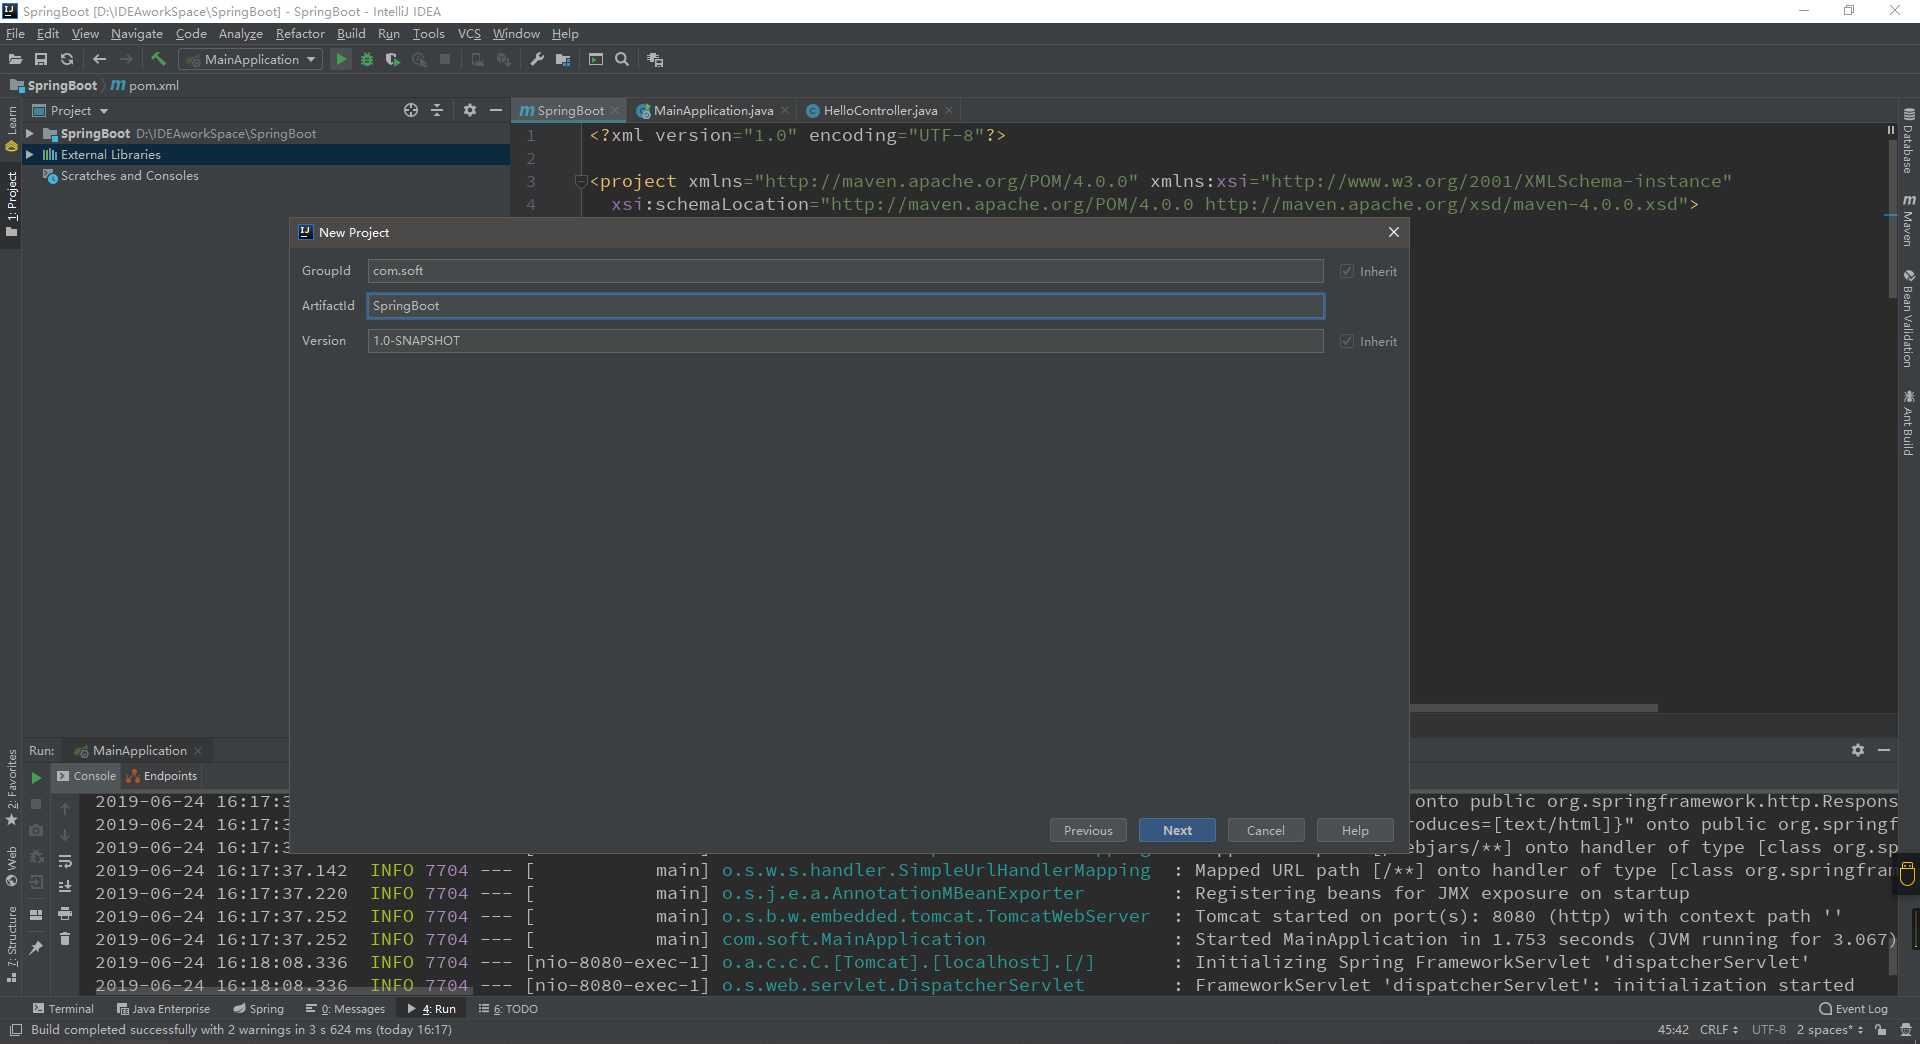Image resolution: width=1920 pixels, height=1044 pixels.
Task: Click the Open folder toolbar icon
Action: coord(15,60)
